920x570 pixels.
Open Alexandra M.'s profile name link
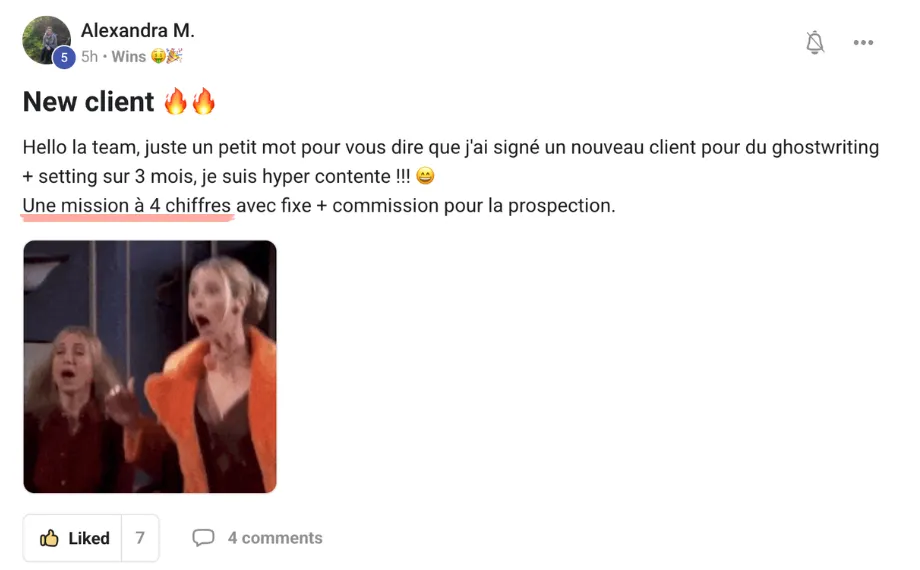[x=137, y=30]
